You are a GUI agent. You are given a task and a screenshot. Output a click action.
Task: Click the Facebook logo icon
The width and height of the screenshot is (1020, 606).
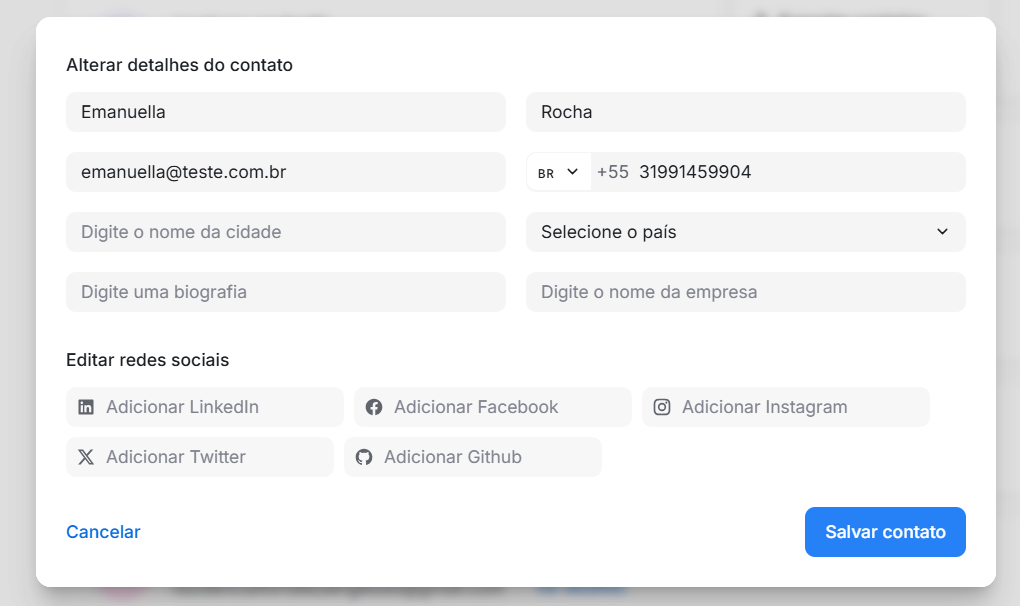[x=374, y=407]
